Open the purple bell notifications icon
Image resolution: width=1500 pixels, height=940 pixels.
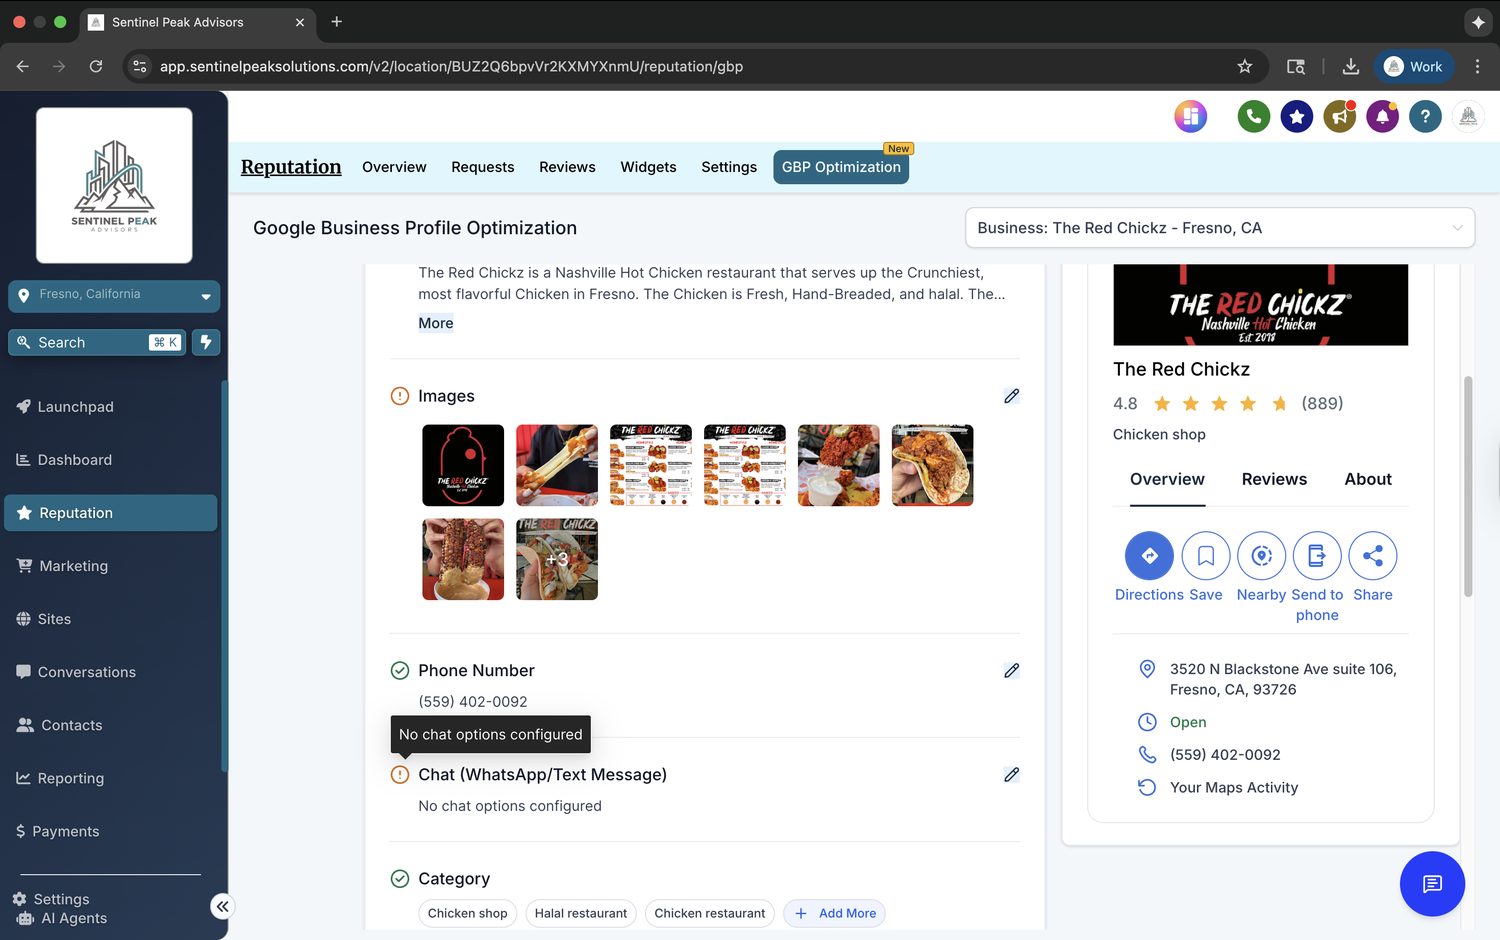point(1382,117)
